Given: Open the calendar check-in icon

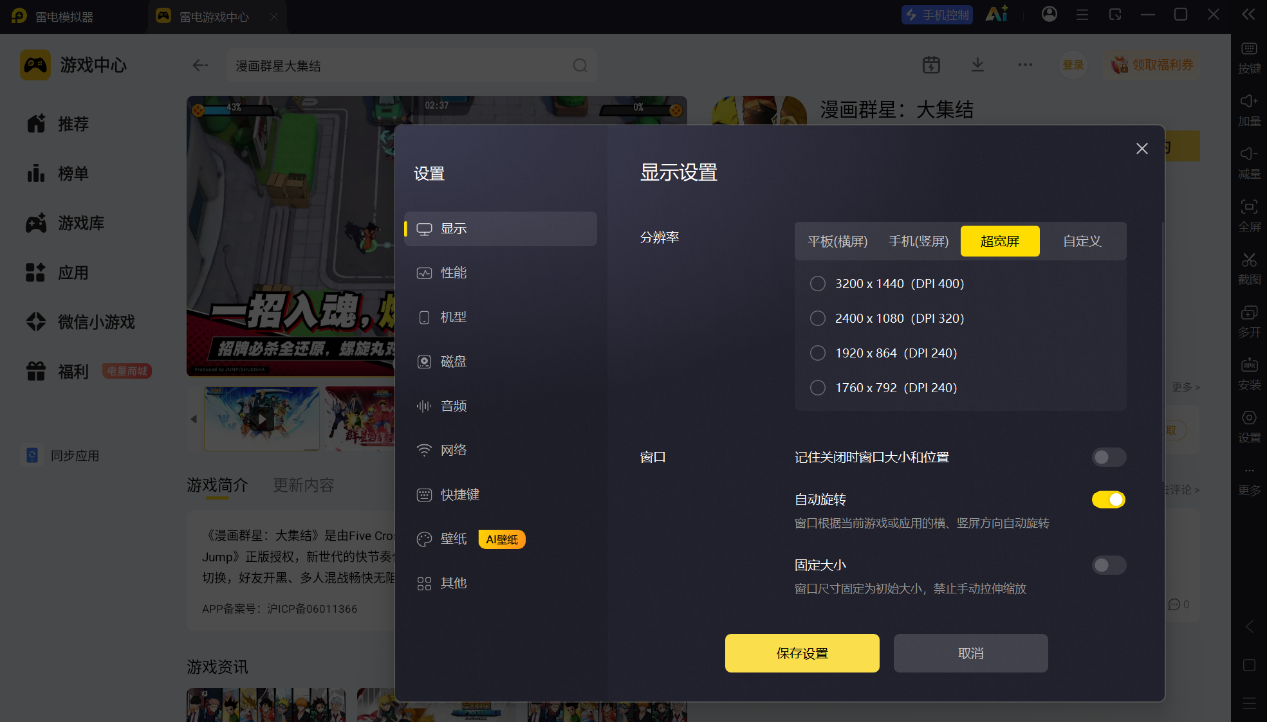Looking at the screenshot, I should coord(931,65).
